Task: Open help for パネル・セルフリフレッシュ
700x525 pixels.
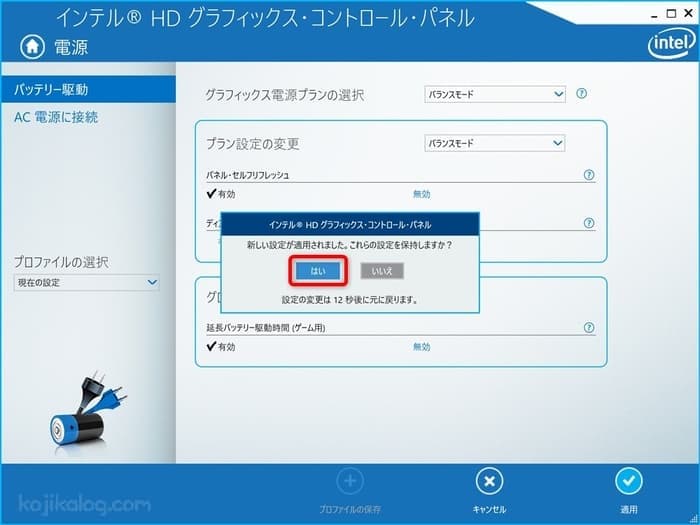Action: (x=589, y=175)
